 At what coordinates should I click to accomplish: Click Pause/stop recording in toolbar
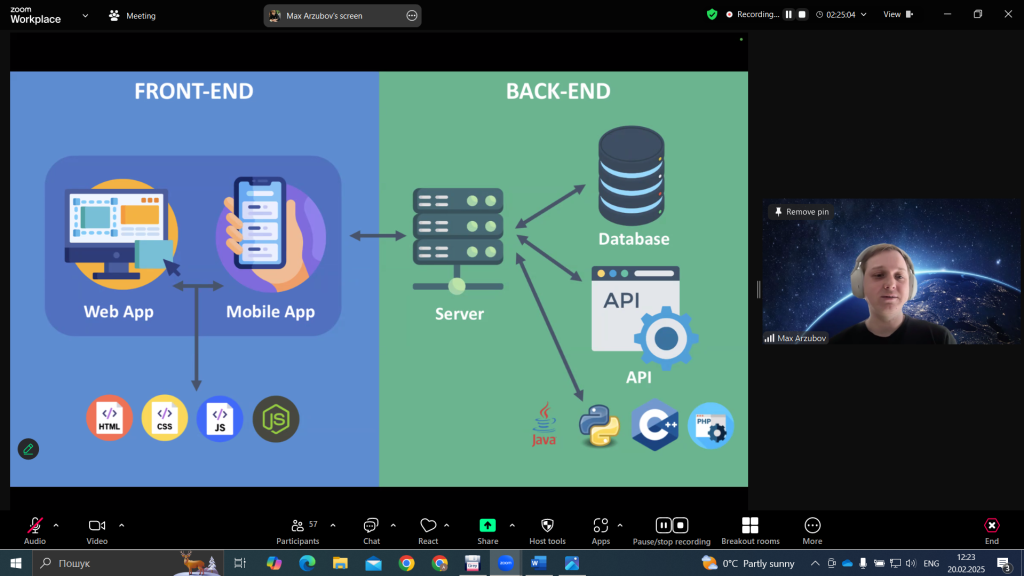[x=671, y=526]
